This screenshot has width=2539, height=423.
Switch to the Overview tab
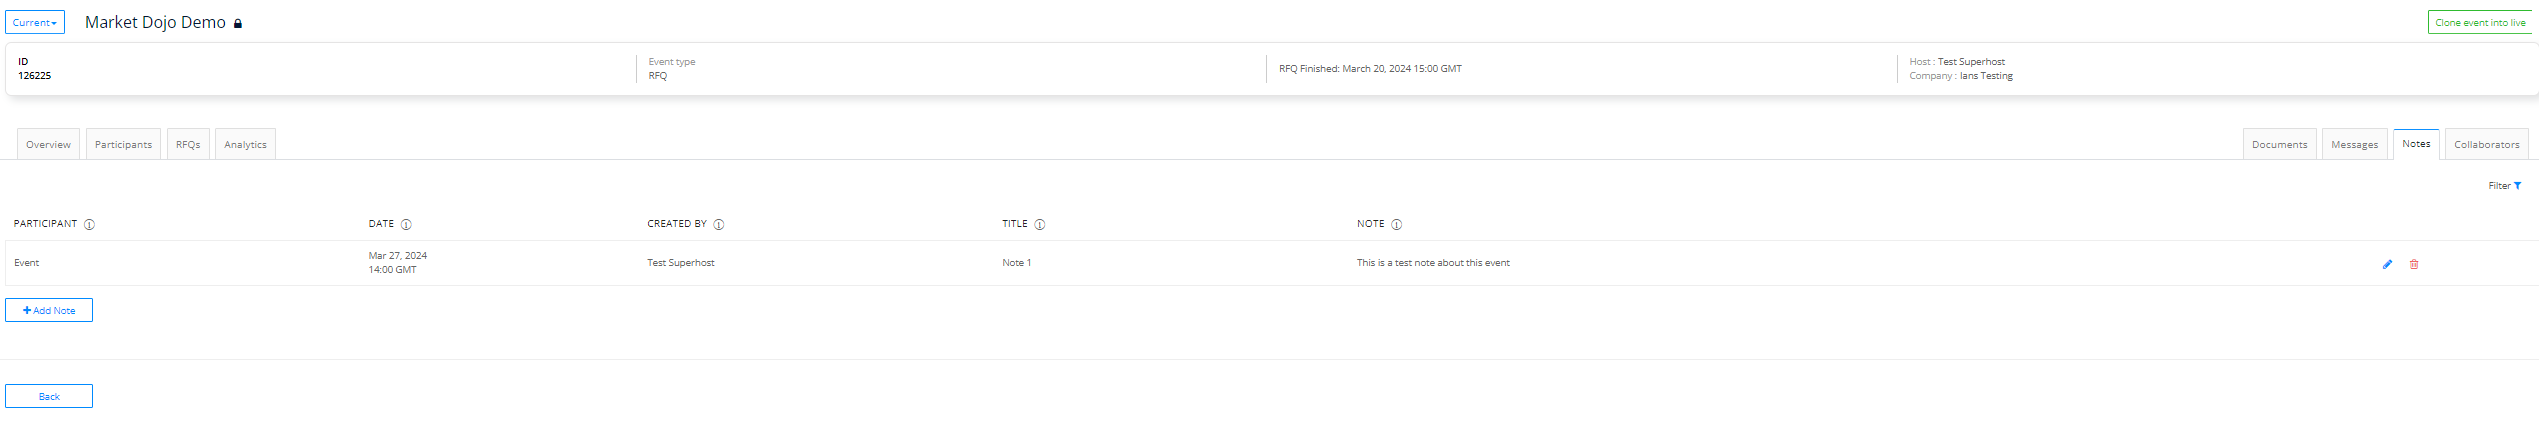coord(48,144)
